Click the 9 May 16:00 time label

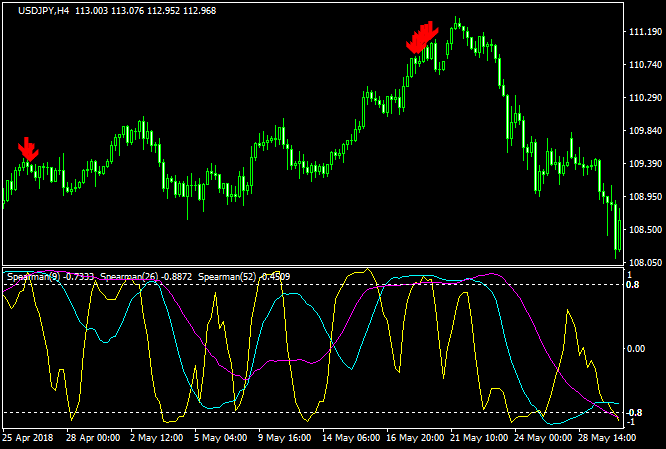[x=285, y=438]
